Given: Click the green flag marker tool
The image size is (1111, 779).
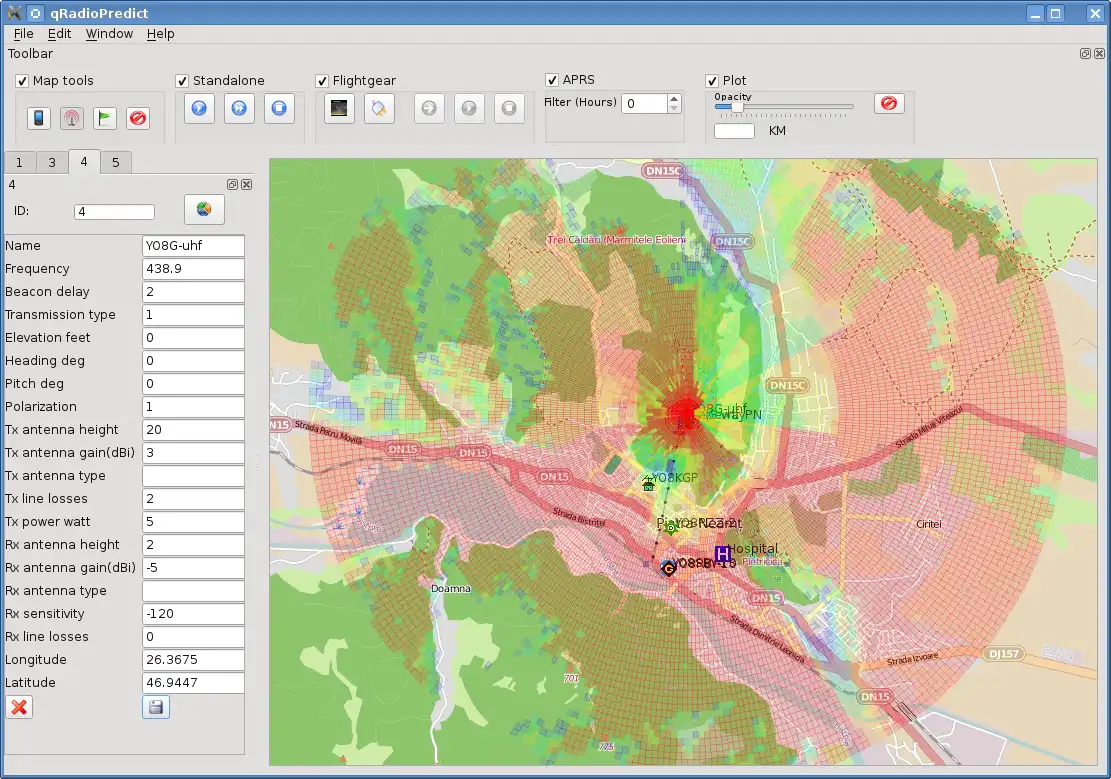Looking at the screenshot, I should pos(104,118).
